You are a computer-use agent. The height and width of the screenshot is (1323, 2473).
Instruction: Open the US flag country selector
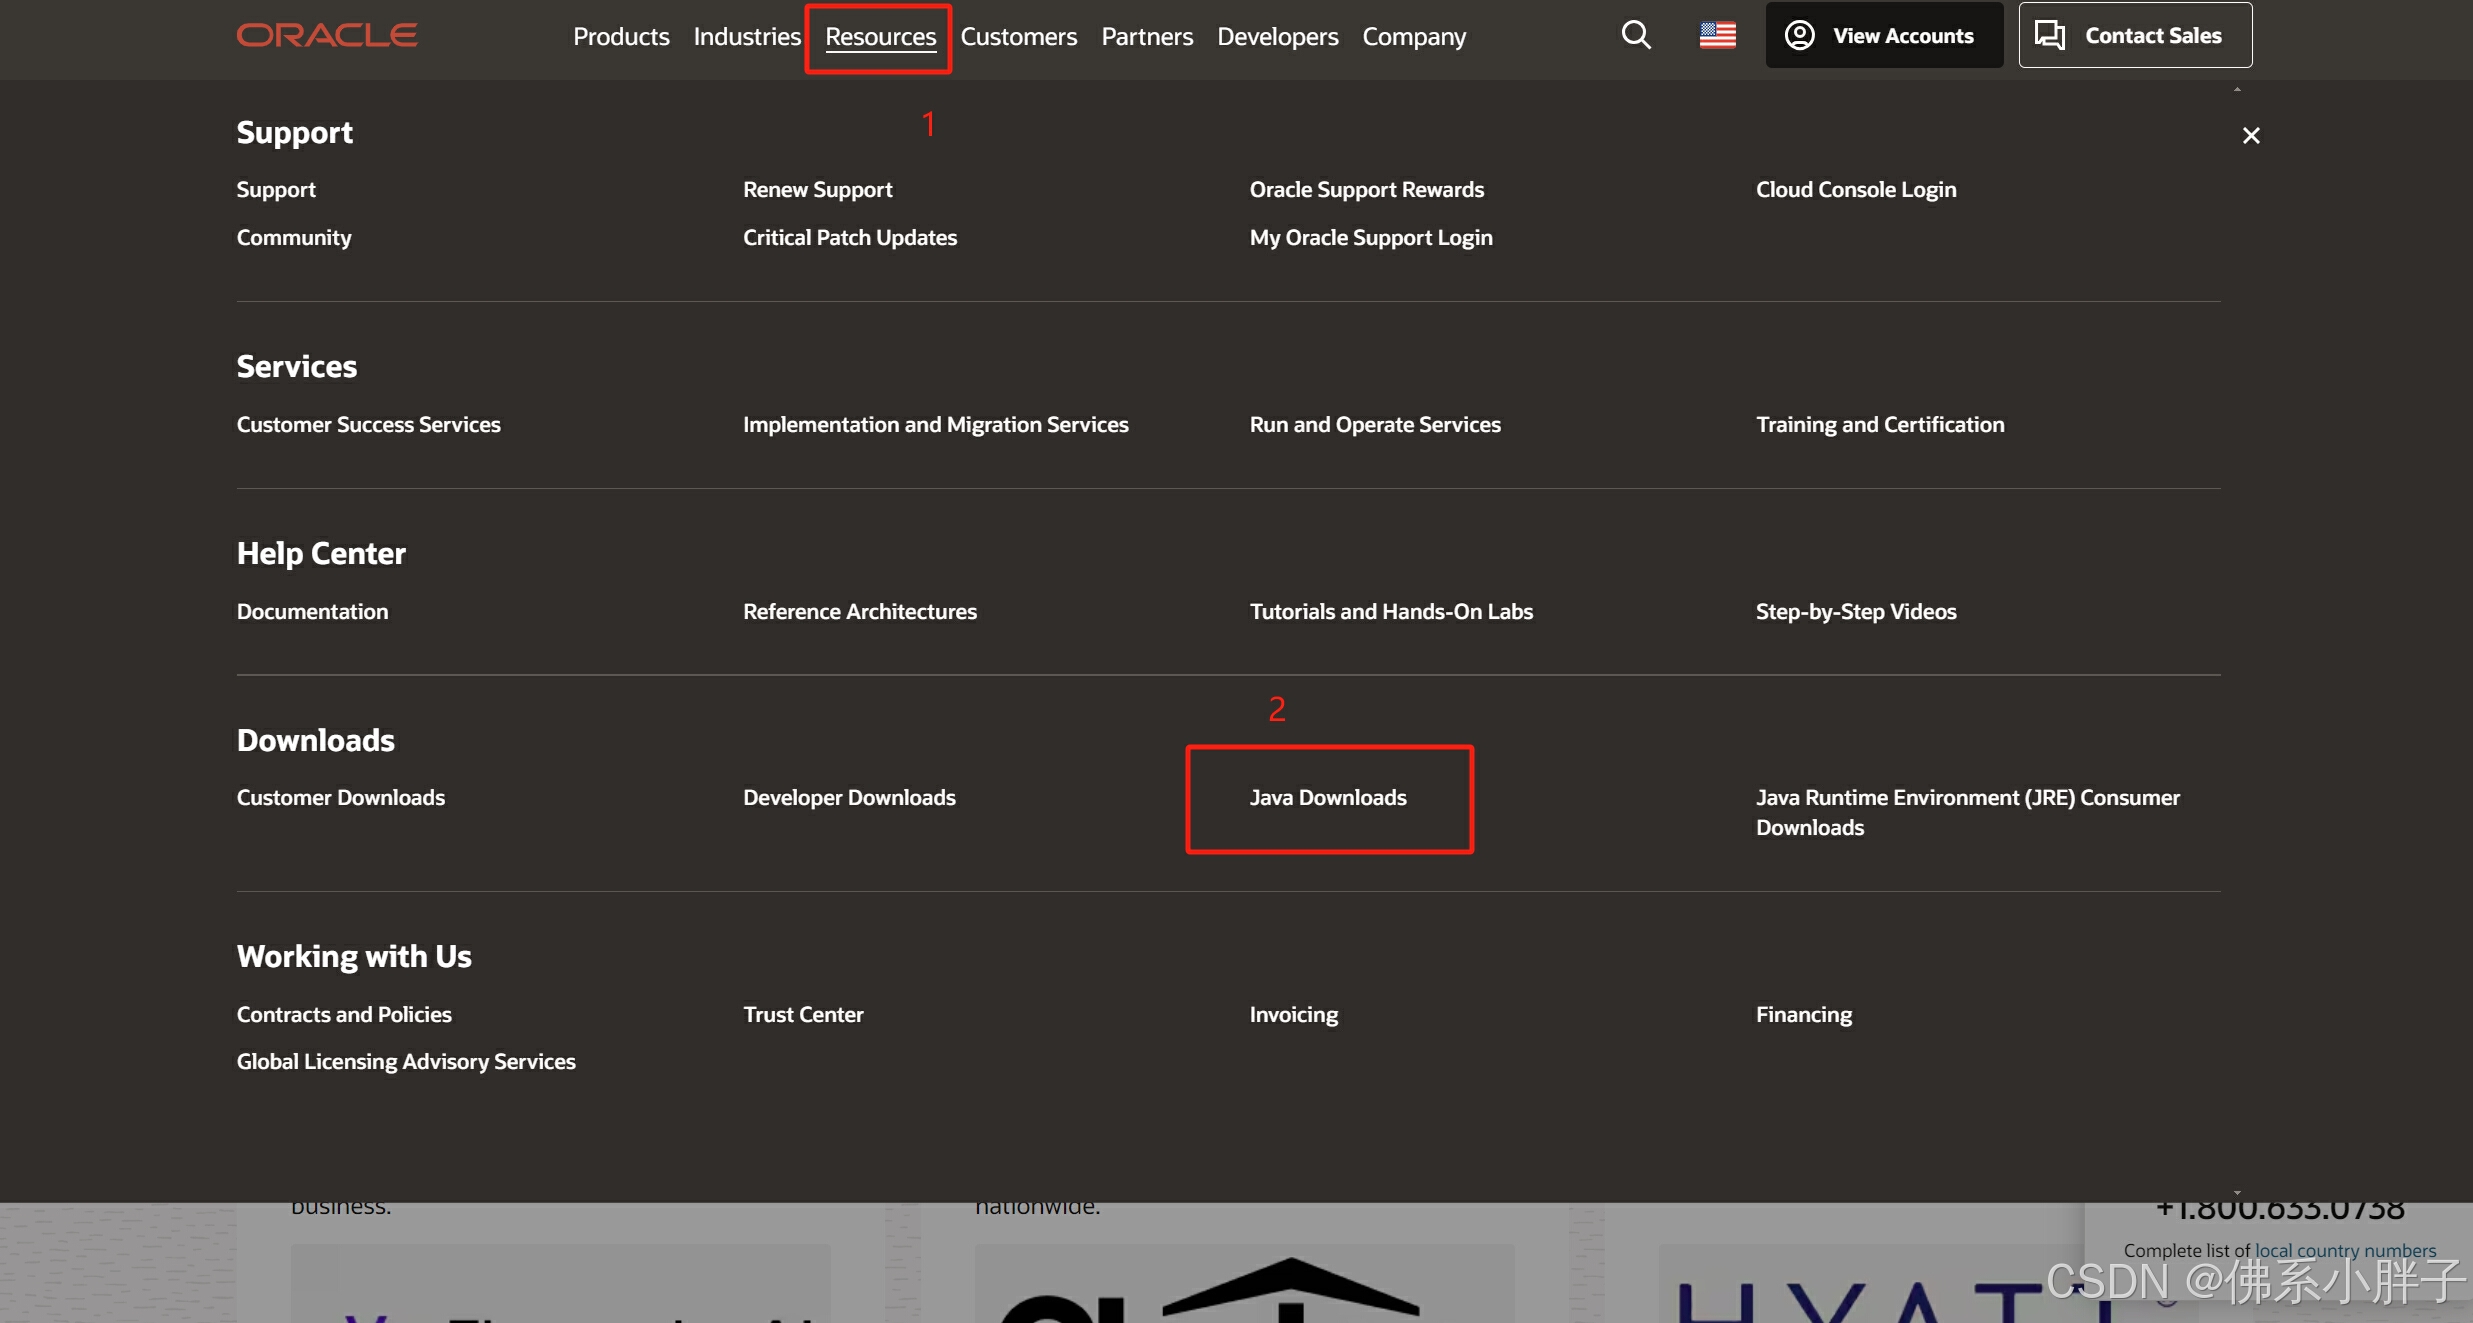[1717, 36]
